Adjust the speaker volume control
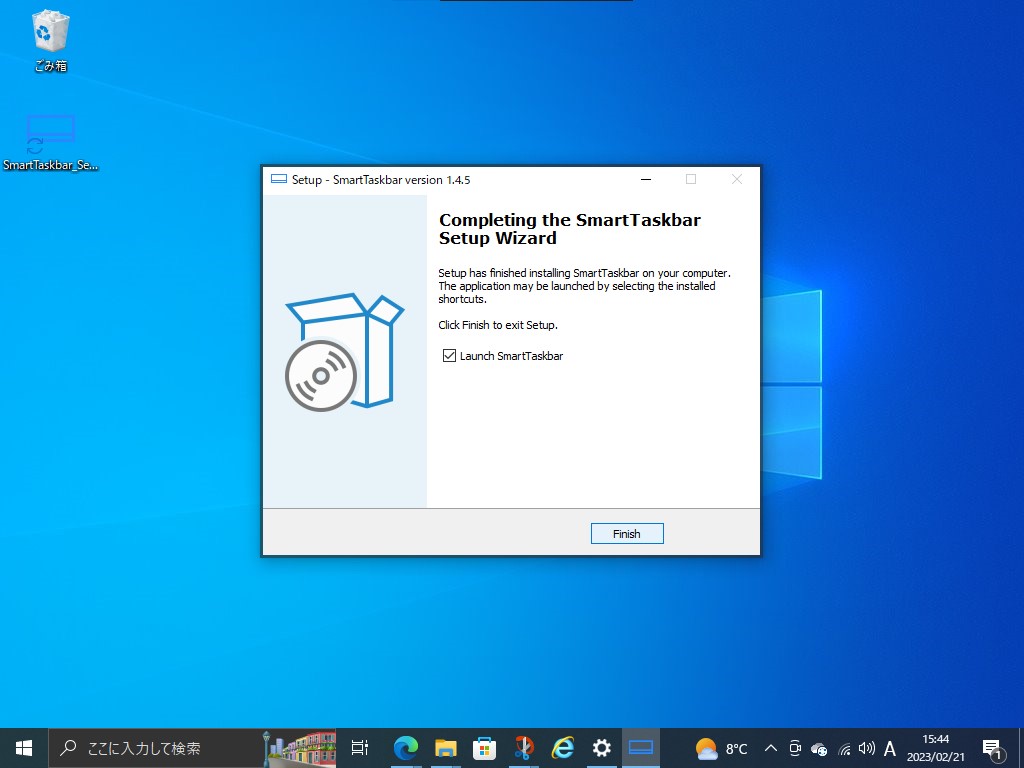Image resolution: width=1024 pixels, height=768 pixels. pos(866,747)
